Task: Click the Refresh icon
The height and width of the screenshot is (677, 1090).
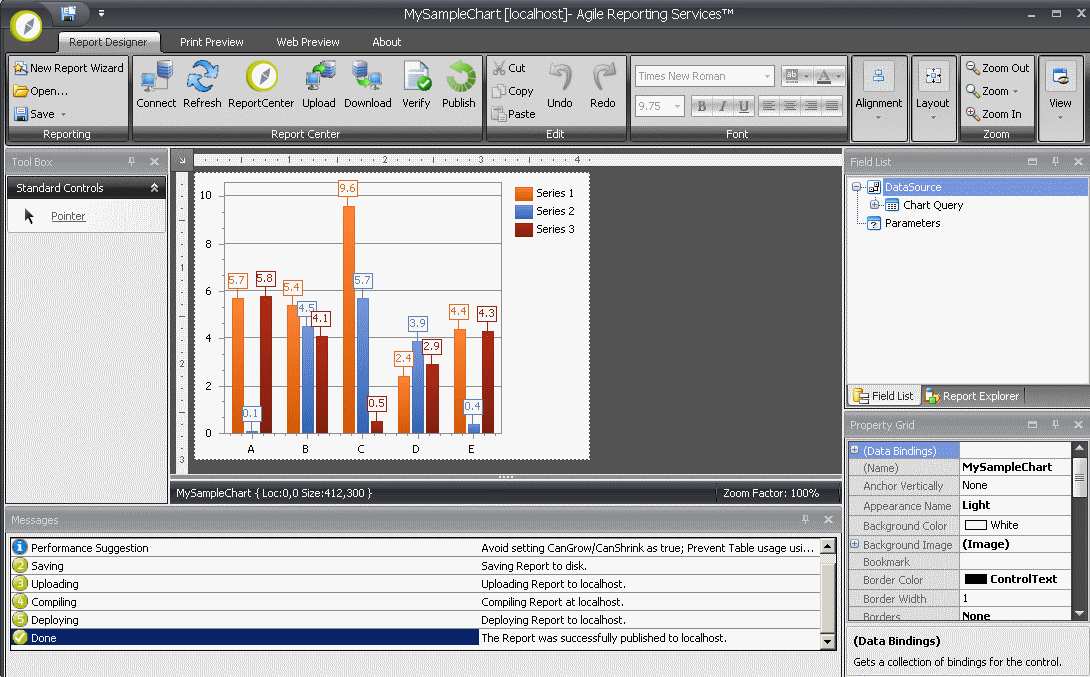Action: coord(202,85)
